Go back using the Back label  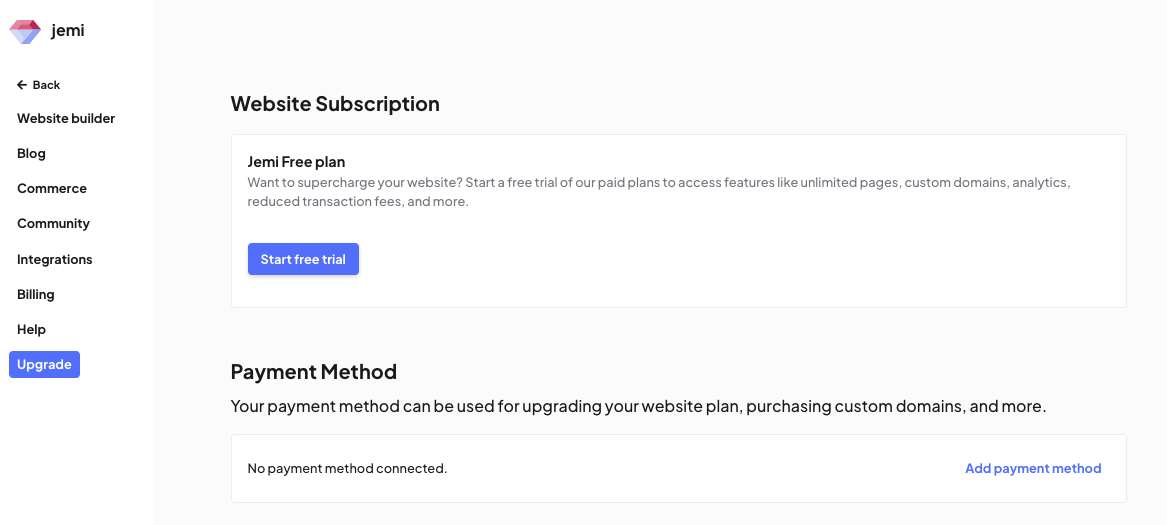point(46,85)
